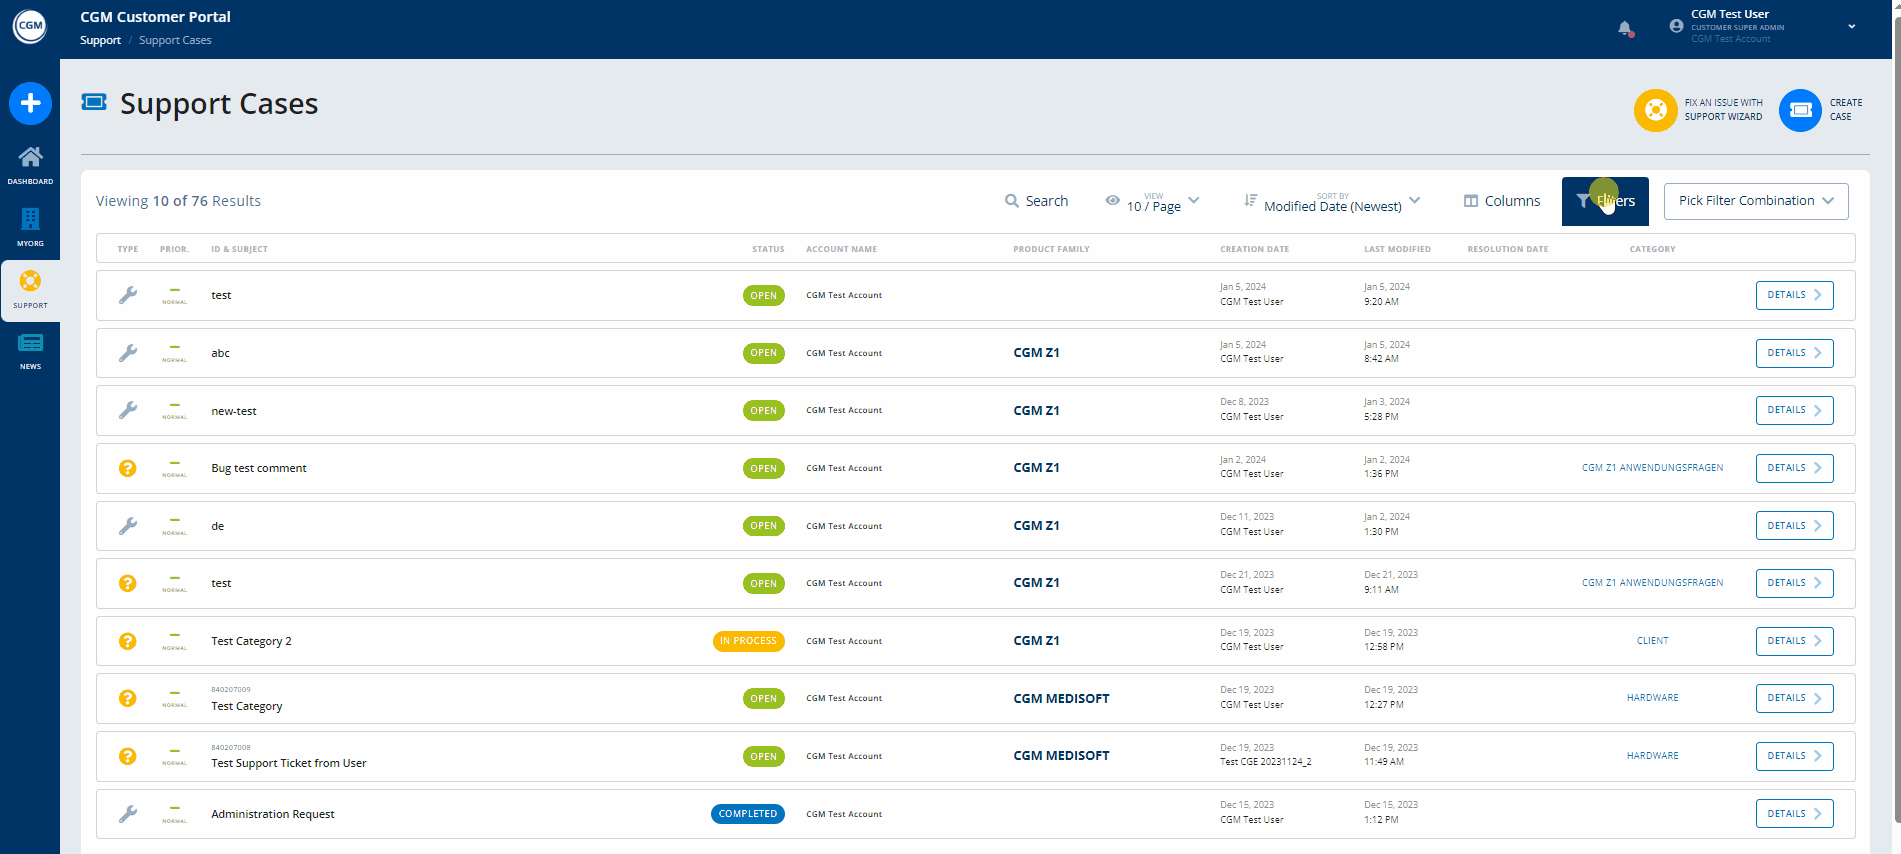Click the wrench icon in 'Administration Request' row
Image resolution: width=1901 pixels, height=854 pixels.
(128, 814)
